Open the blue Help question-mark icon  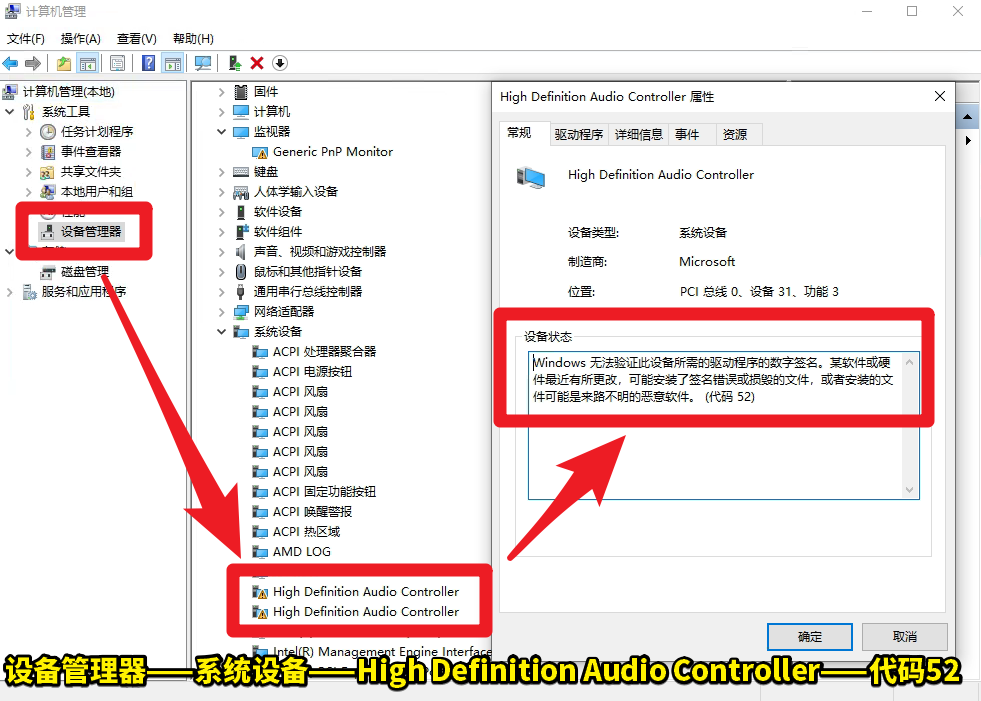pyautogui.click(x=148, y=63)
